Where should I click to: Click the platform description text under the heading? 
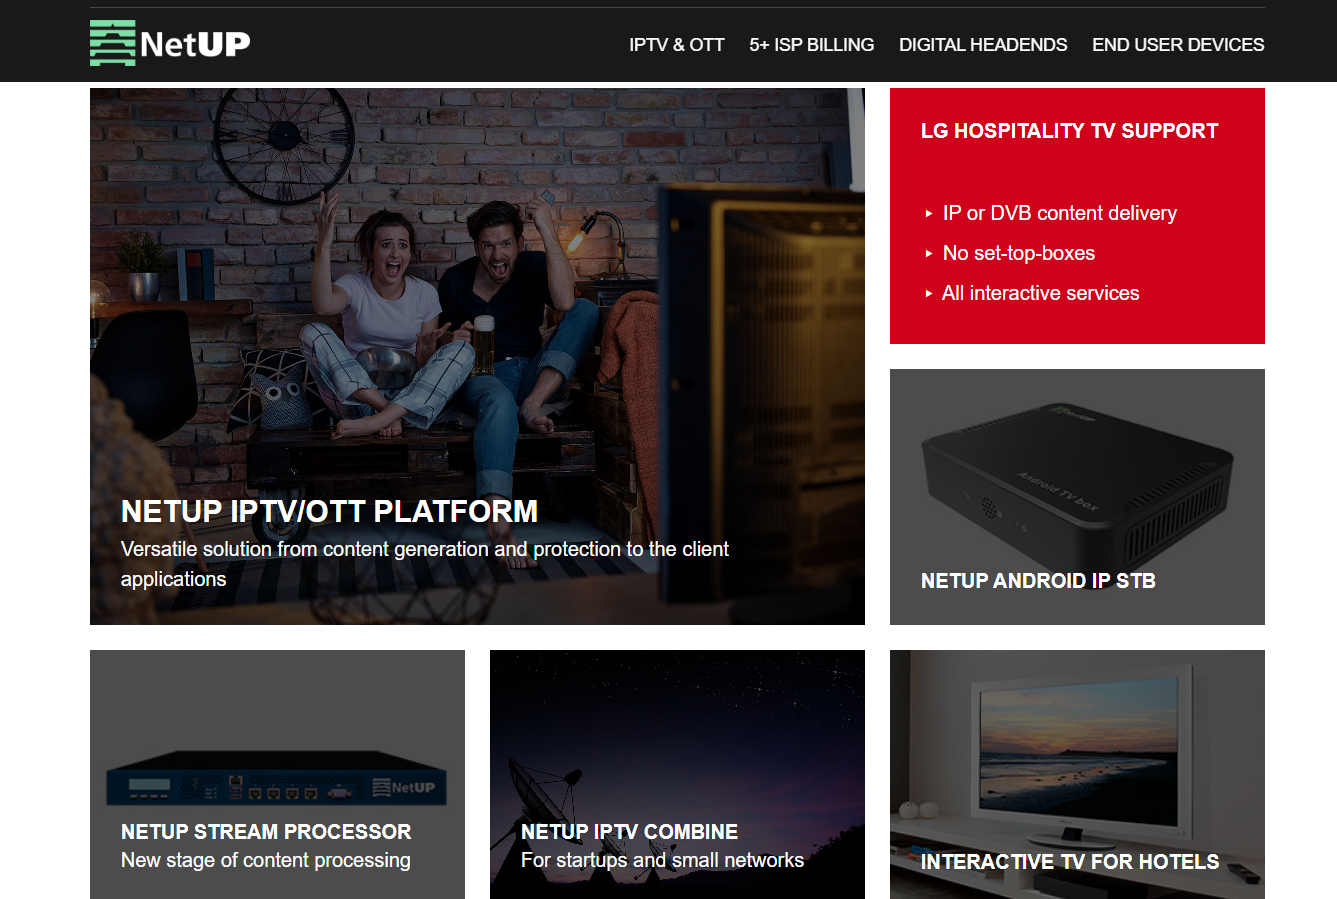[x=425, y=564]
